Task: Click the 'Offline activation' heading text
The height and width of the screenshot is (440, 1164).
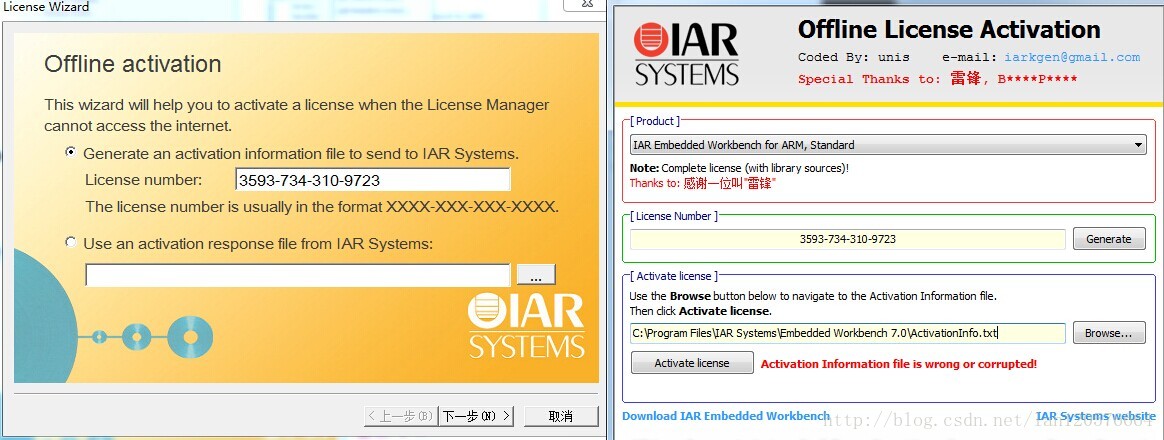Action: 133,64
